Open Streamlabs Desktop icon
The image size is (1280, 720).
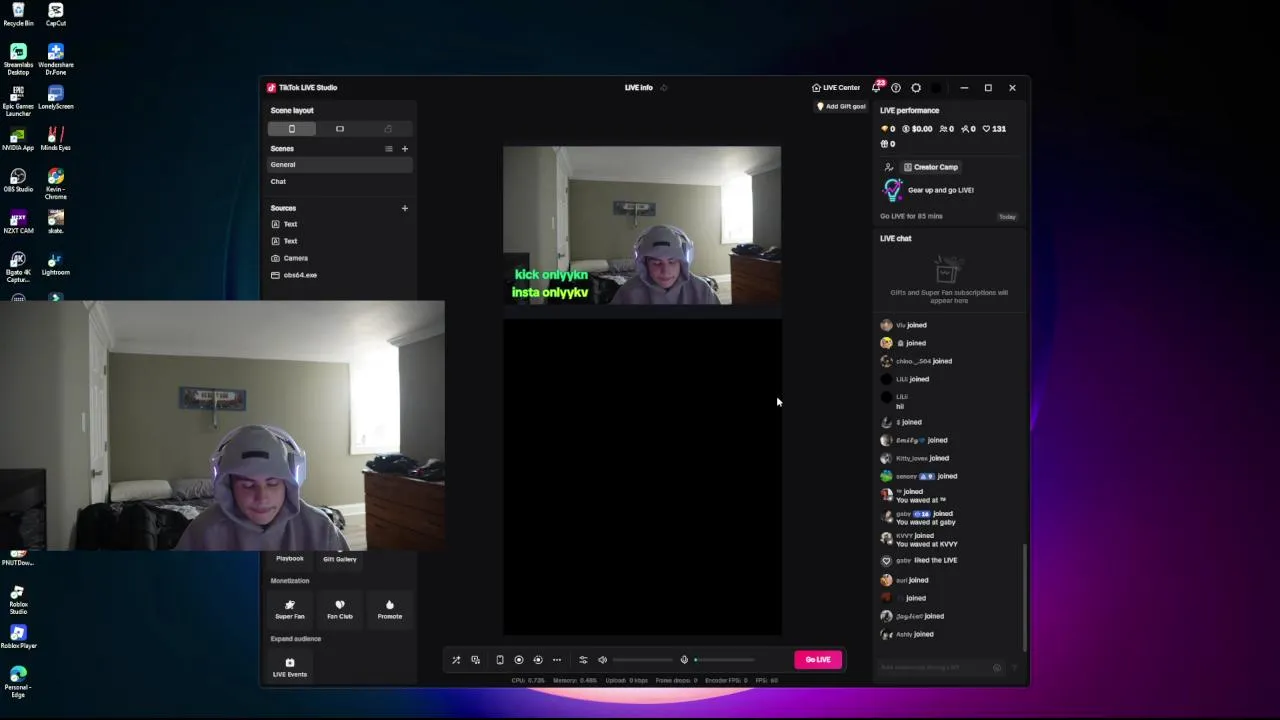[18, 59]
